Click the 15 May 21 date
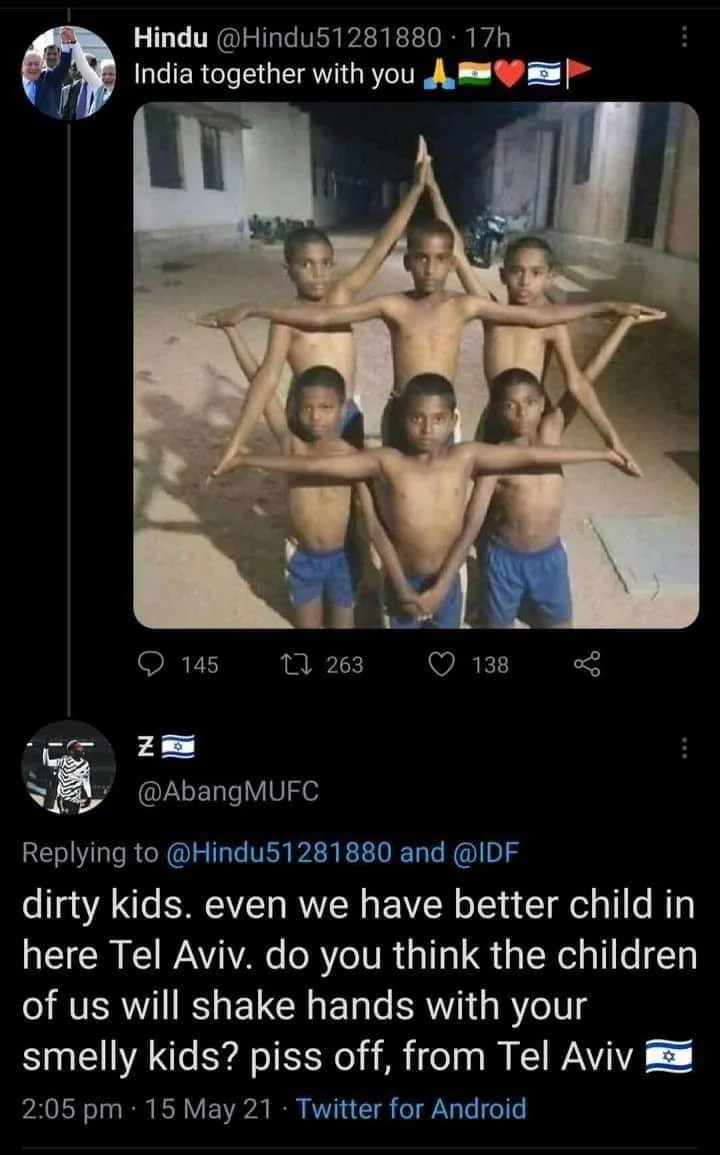Image resolution: width=720 pixels, height=1155 pixels. pyautogui.click(x=209, y=1109)
